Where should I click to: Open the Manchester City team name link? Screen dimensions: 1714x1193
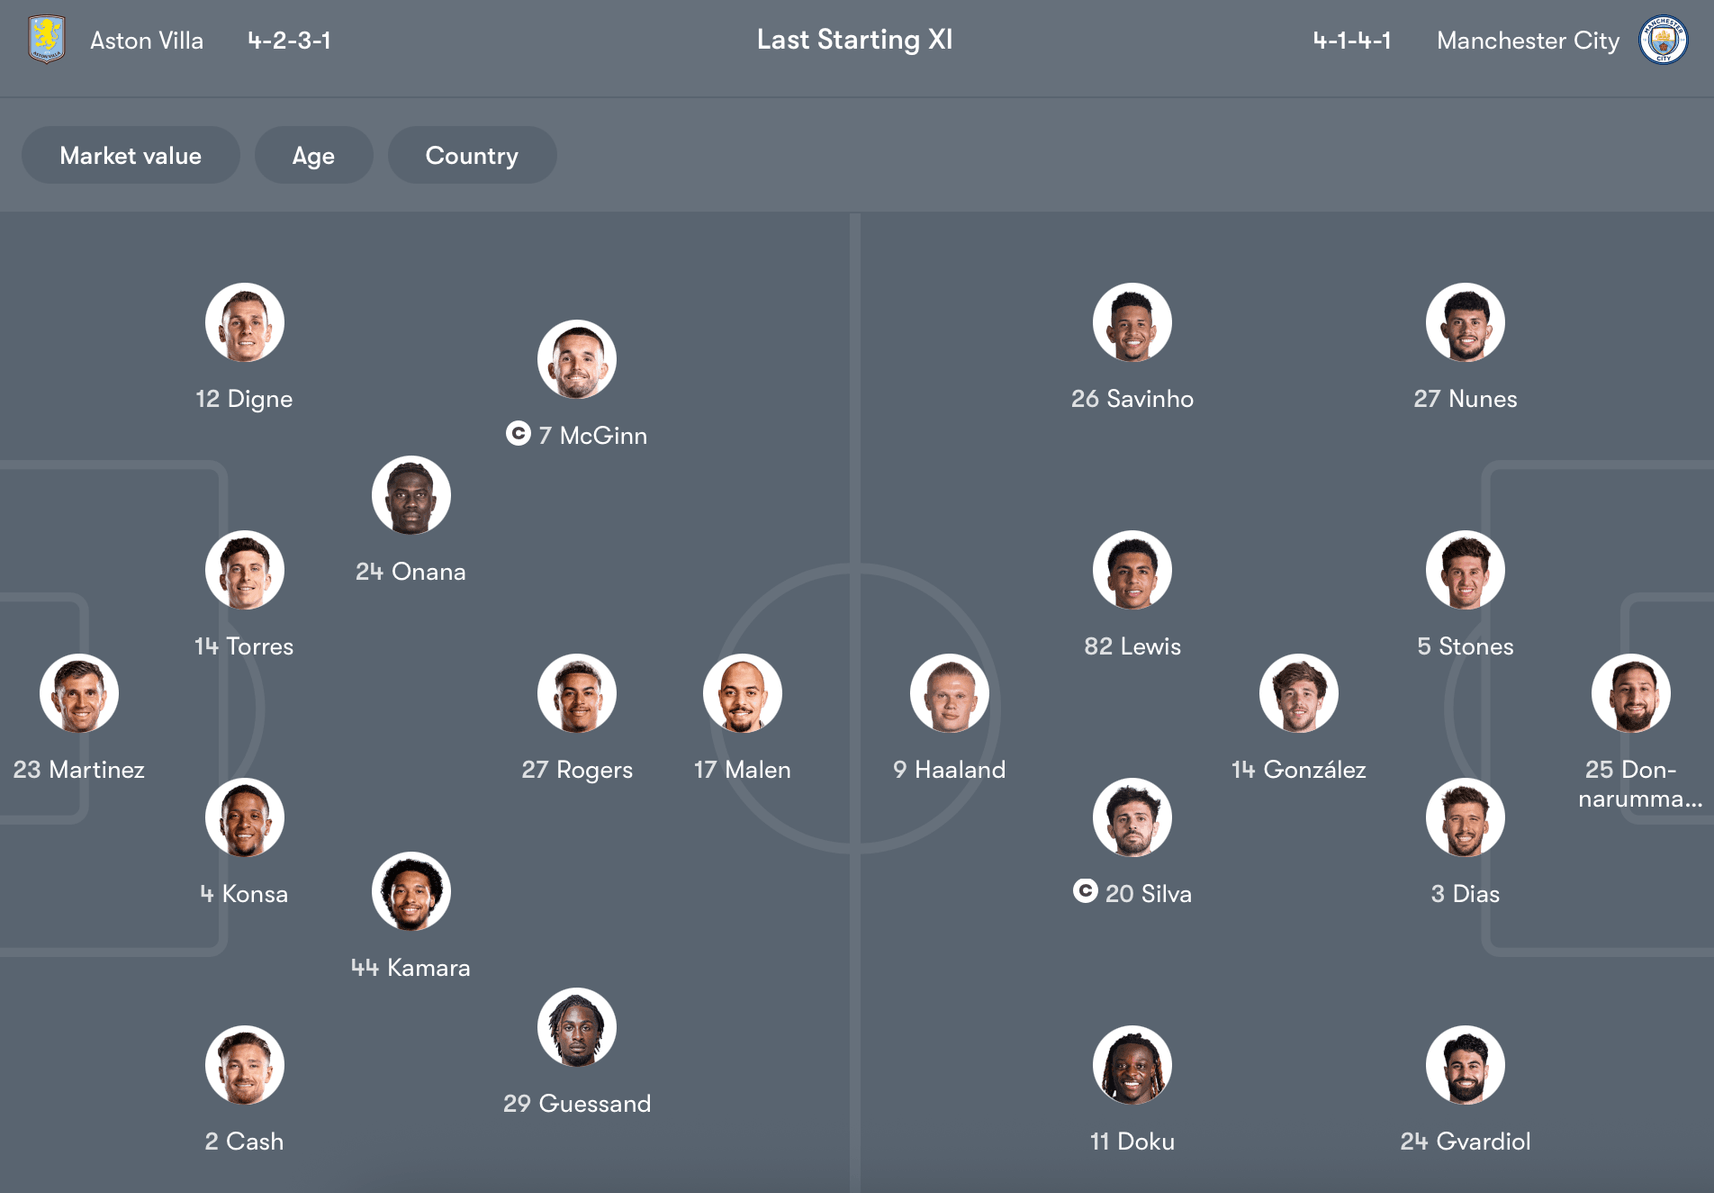tap(1527, 40)
